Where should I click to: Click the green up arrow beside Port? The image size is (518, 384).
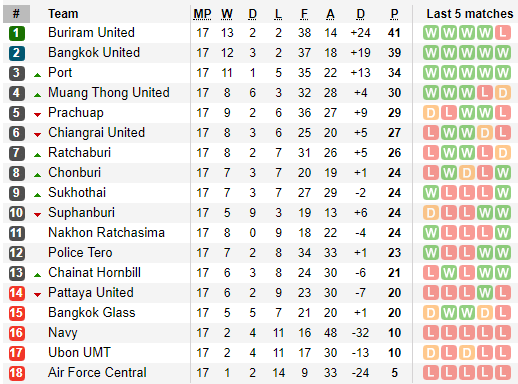(x=37, y=75)
